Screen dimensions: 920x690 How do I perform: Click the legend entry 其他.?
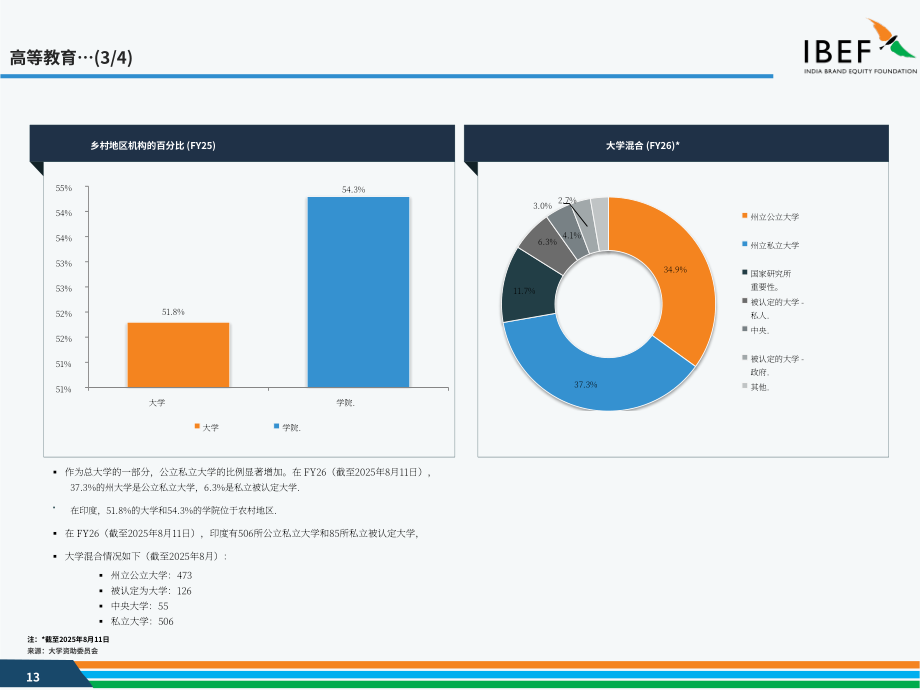coord(756,387)
